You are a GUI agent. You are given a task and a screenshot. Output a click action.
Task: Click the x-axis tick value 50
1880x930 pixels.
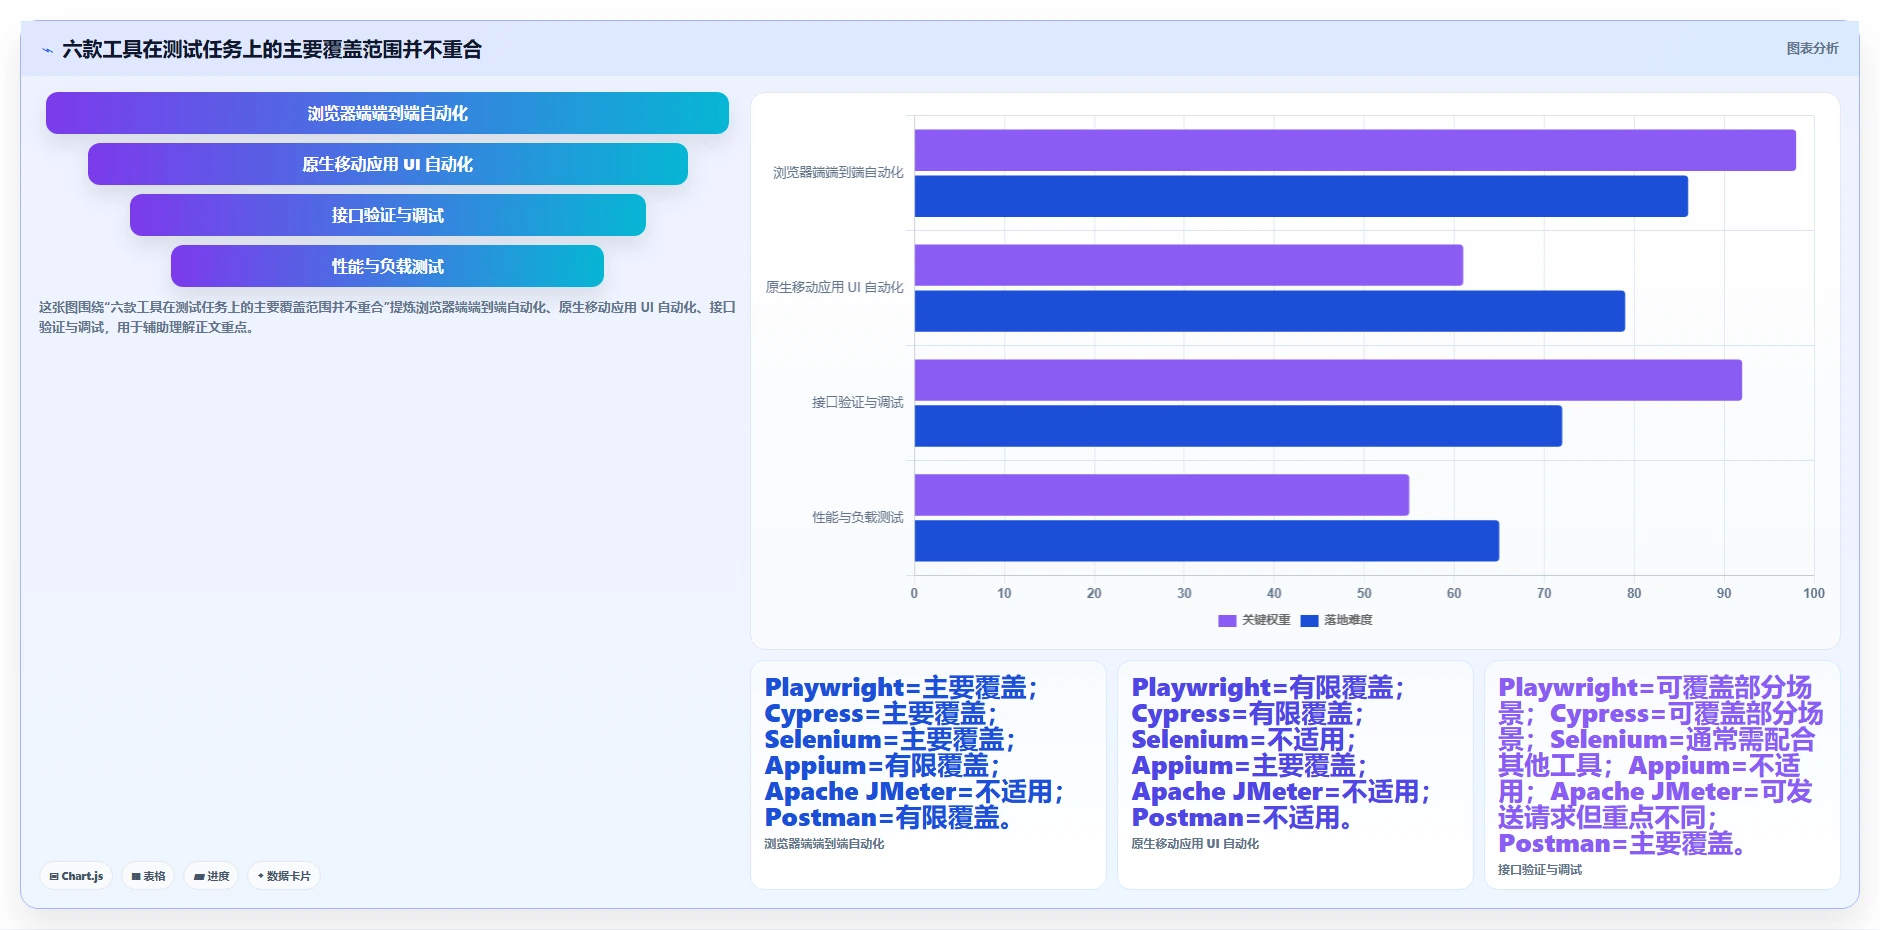tap(1364, 593)
